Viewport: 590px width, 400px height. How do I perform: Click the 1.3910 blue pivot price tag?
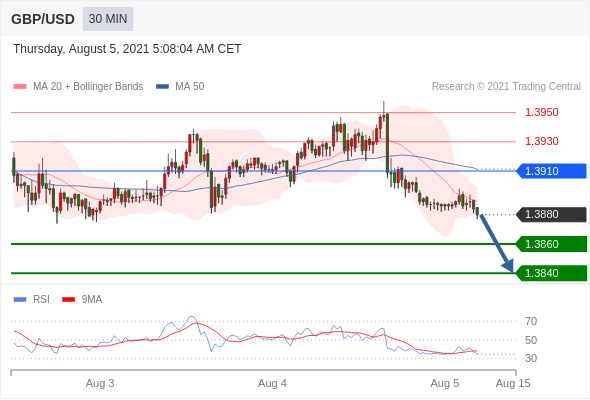click(551, 171)
